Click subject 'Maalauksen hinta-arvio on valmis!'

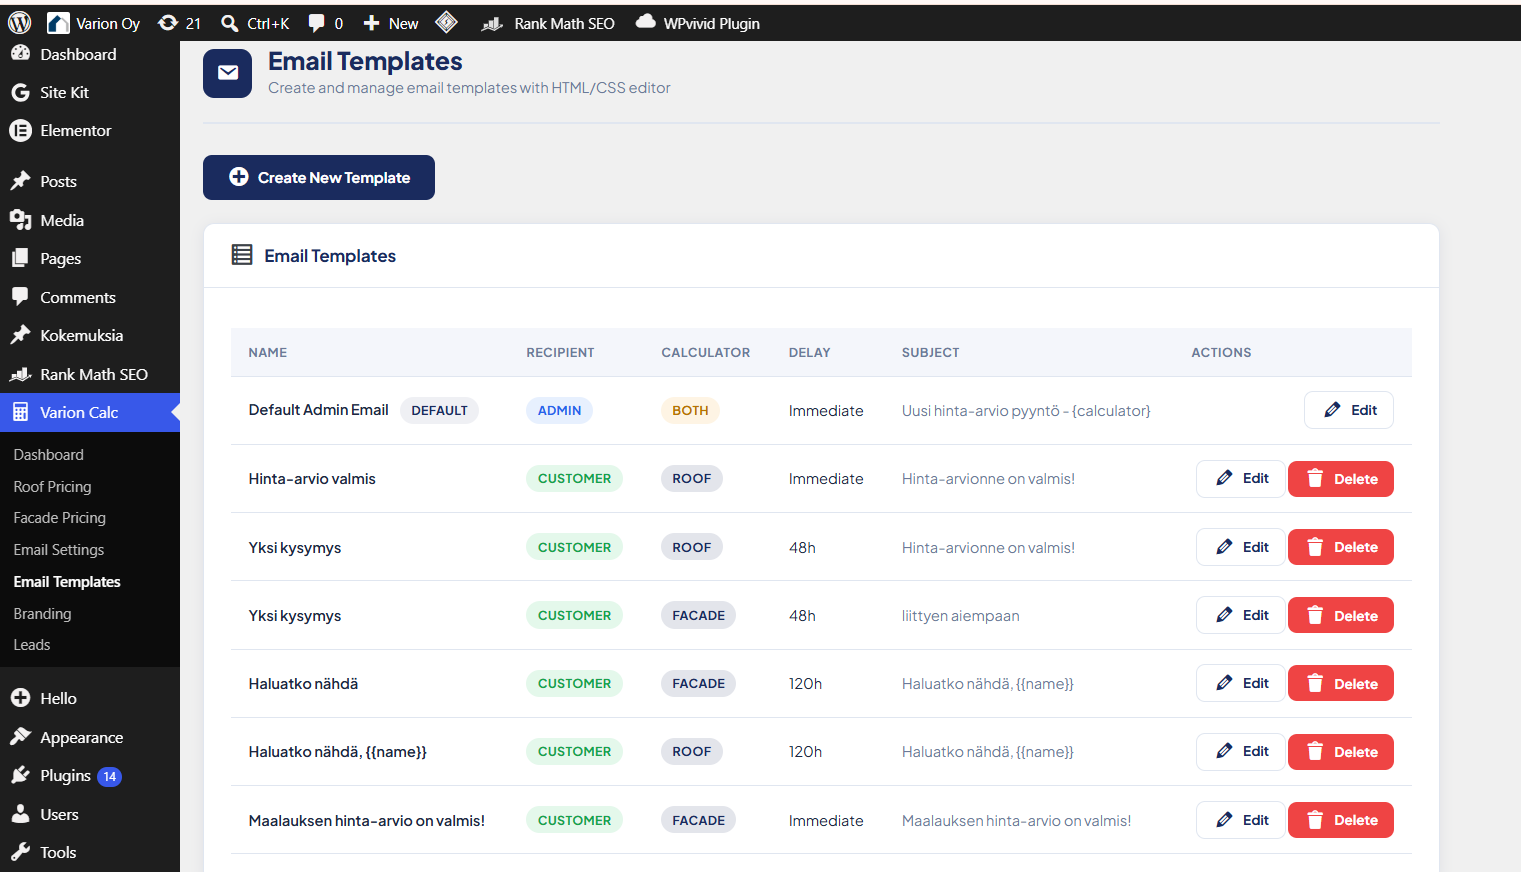click(x=1016, y=821)
